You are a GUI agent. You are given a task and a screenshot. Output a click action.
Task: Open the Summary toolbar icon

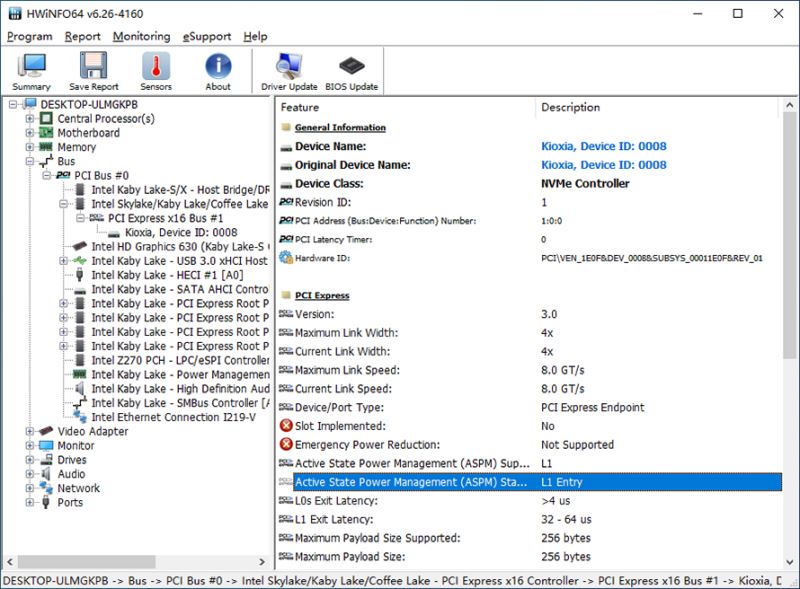(x=32, y=71)
